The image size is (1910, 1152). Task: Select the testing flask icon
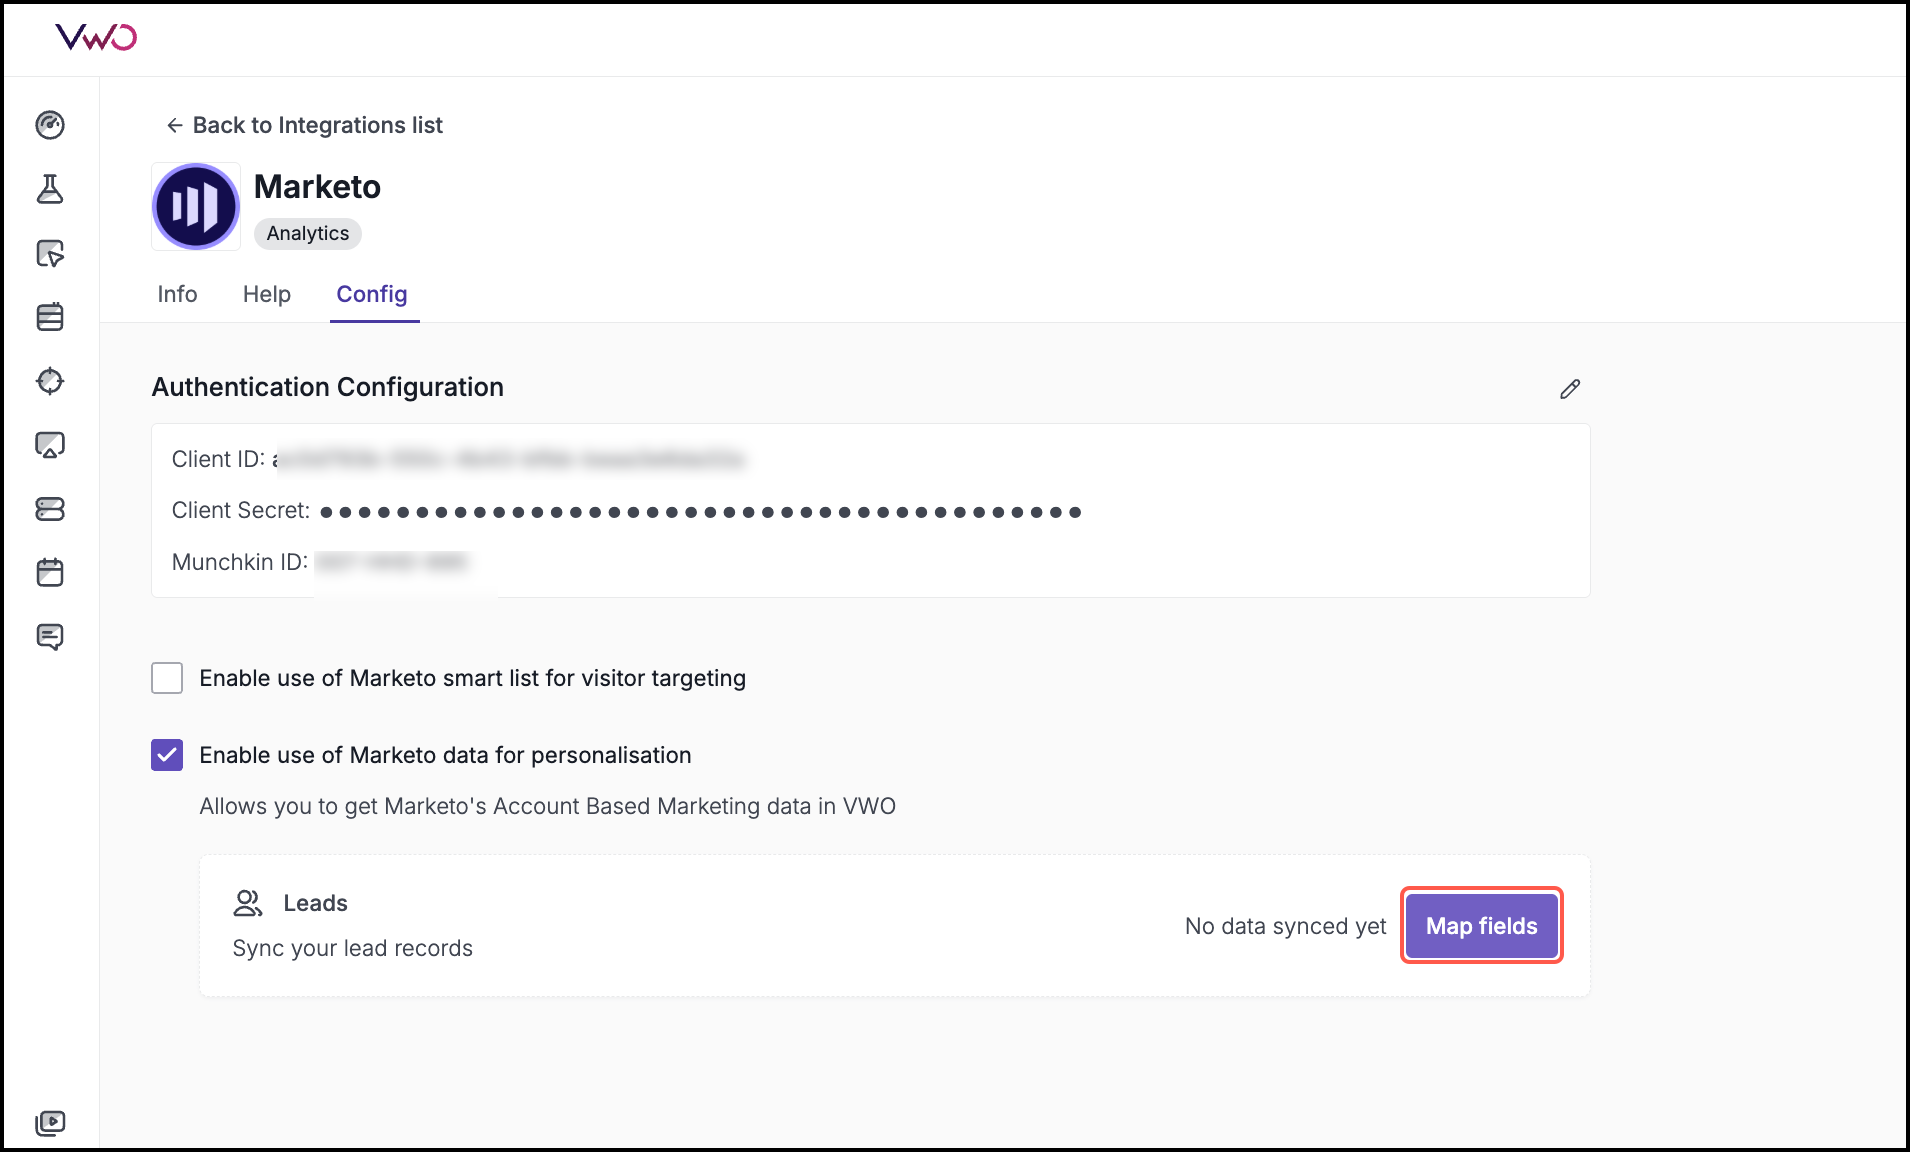[50, 189]
